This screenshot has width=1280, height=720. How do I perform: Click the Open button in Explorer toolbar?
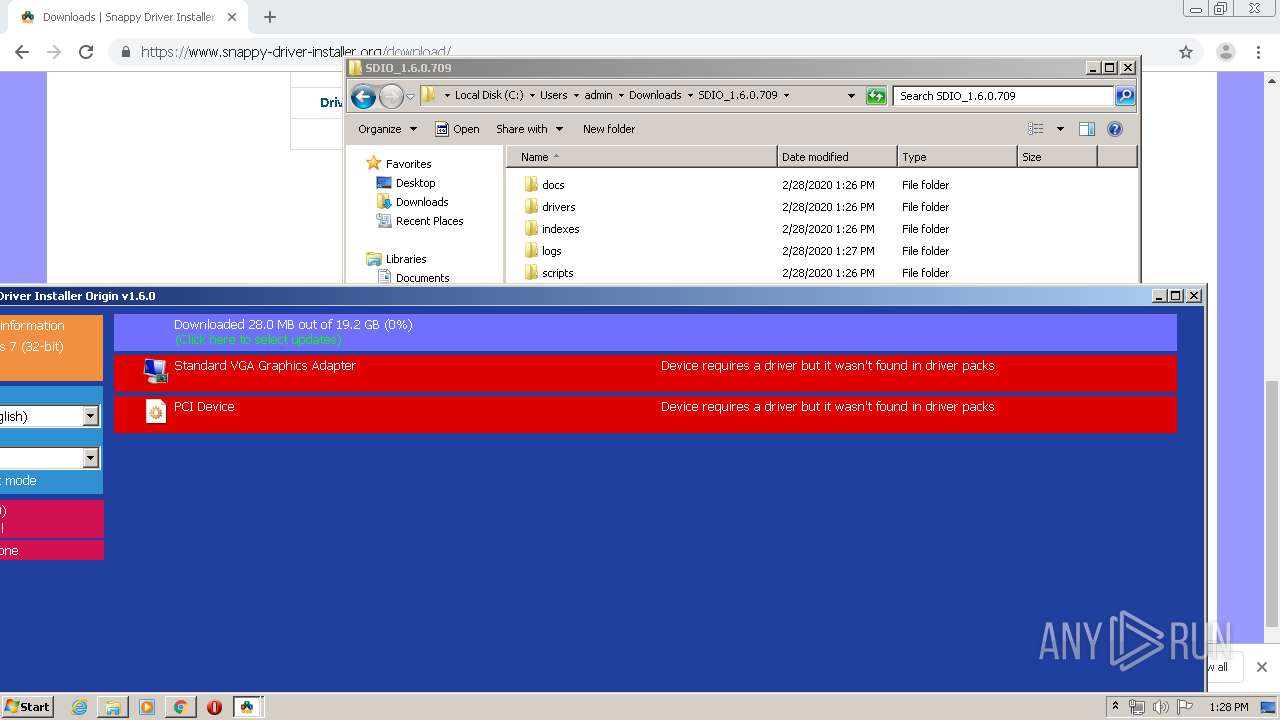click(x=457, y=129)
